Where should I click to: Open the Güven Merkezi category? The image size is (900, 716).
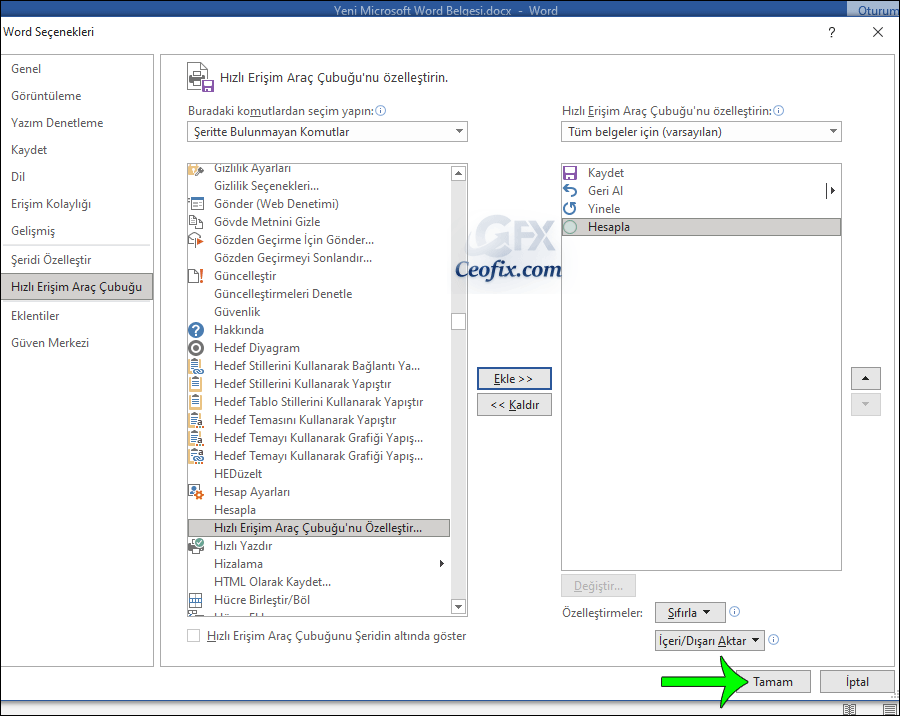pyautogui.click(x=50, y=343)
